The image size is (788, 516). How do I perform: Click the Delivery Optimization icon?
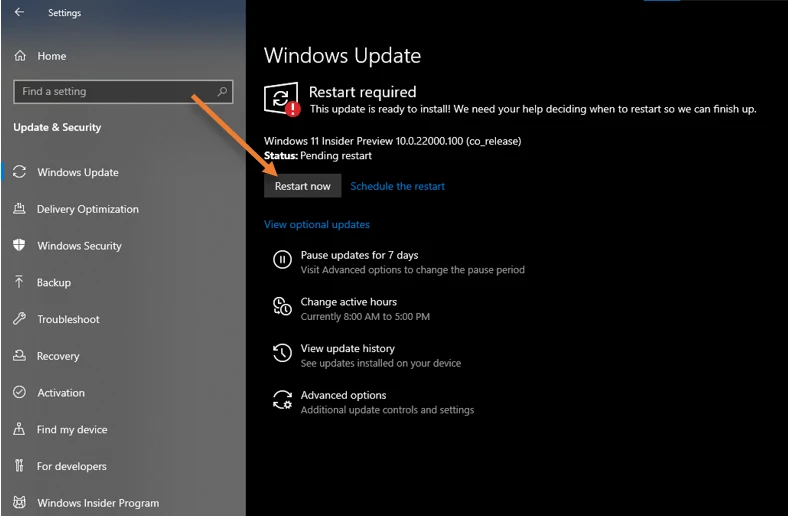pyautogui.click(x=19, y=209)
